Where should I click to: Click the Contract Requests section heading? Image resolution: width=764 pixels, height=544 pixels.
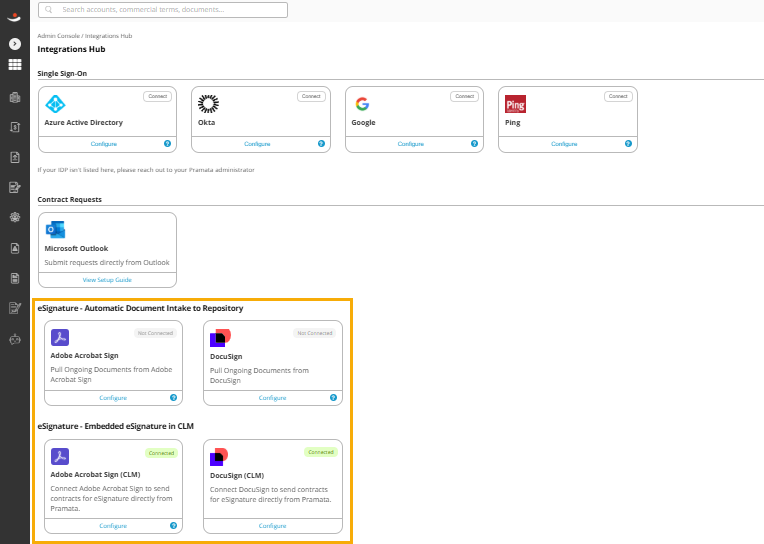coord(70,199)
